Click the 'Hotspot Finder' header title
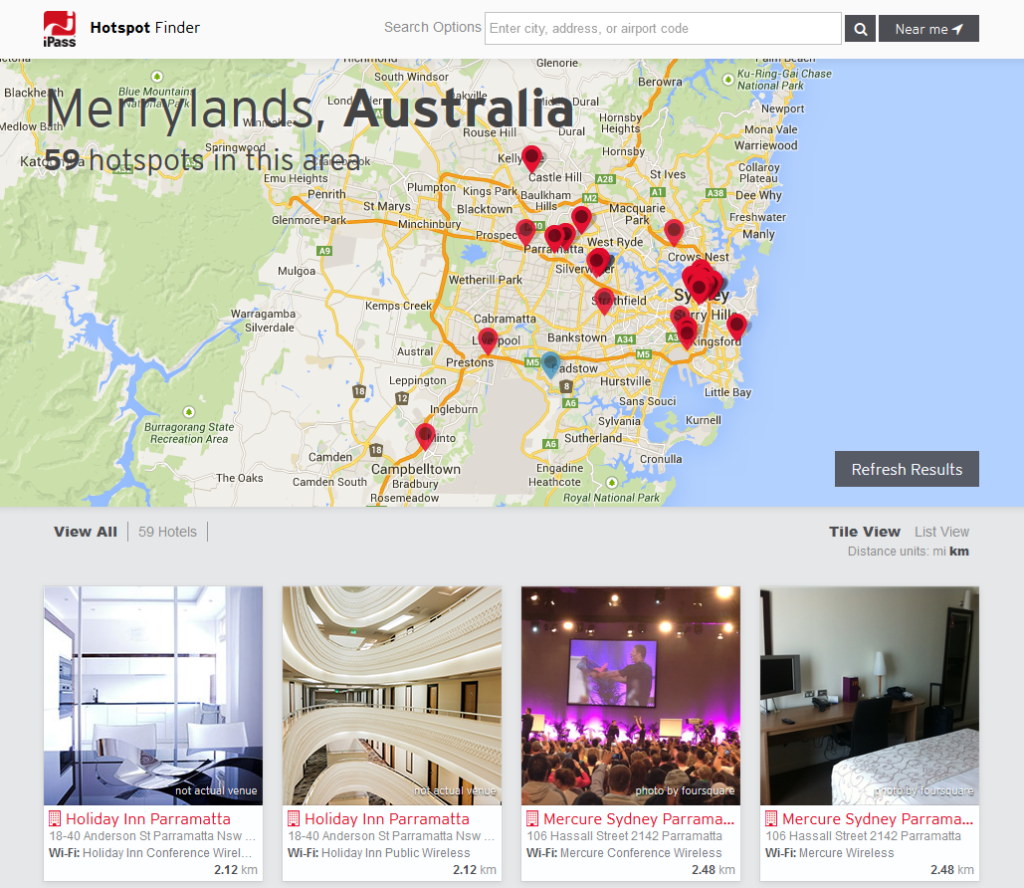Image resolution: width=1024 pixels, height=888 pixels. pos(145,27)
